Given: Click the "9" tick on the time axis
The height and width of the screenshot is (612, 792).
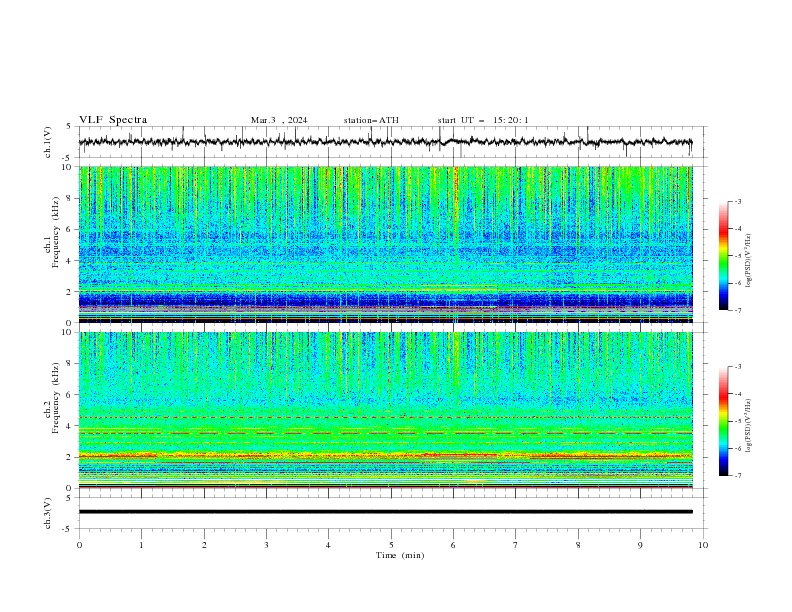Looking at the screenshot, I should point(640,545).
